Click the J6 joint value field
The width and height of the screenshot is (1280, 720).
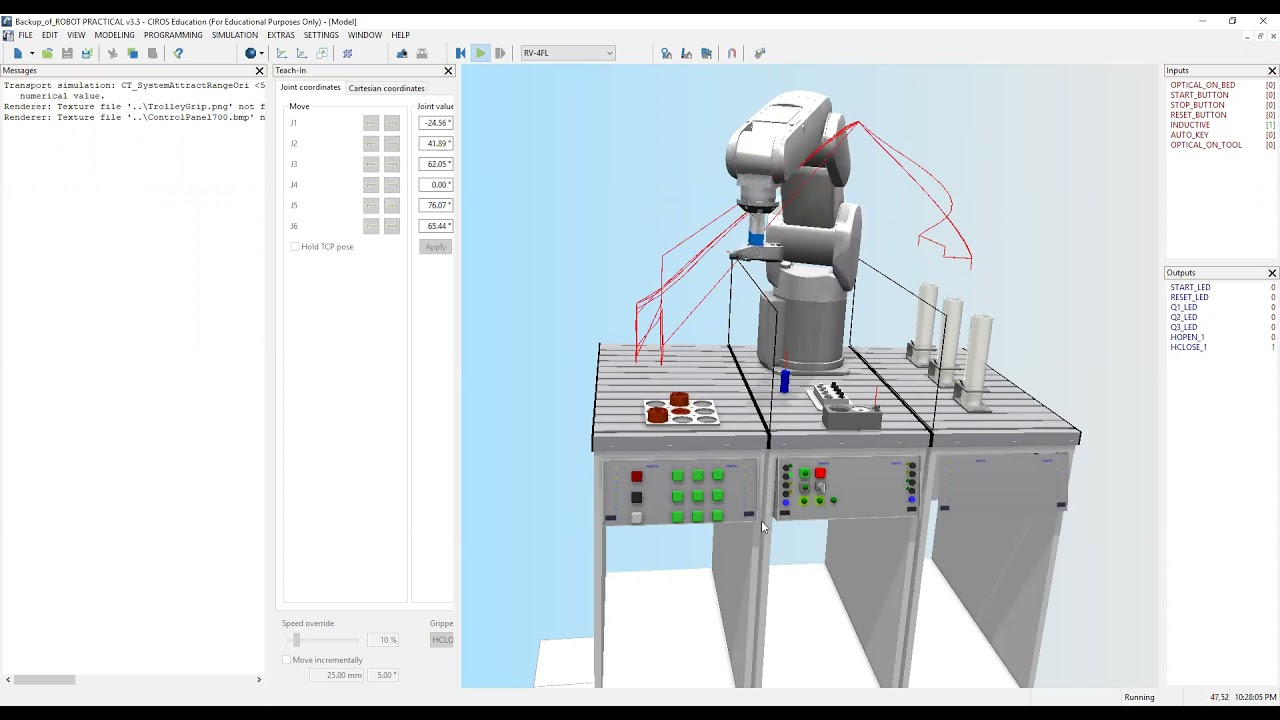[x=436, y=226]
